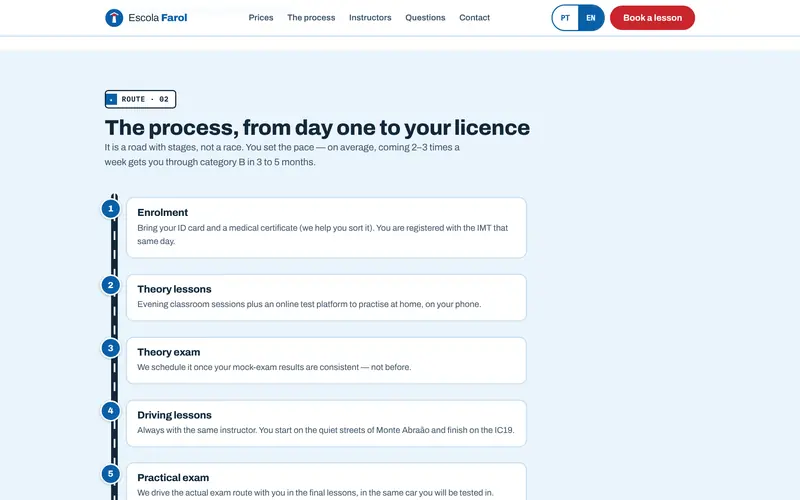Viewport: 800px width, 500px height.
Task: Click the step 3 circle marker
Action: click(x=111, y=348)
